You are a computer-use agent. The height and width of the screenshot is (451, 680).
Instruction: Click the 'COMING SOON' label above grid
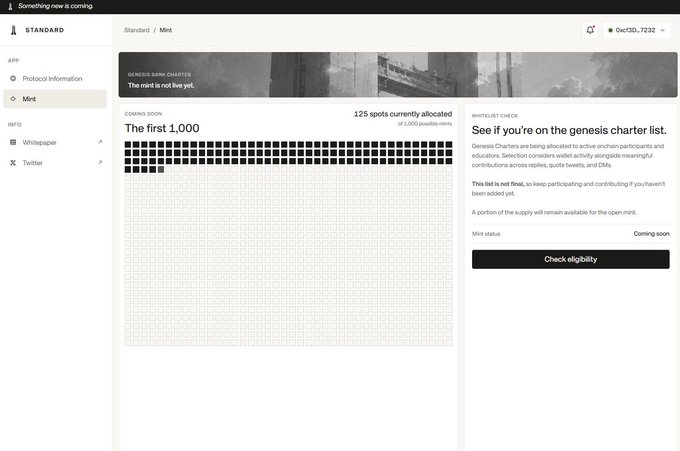coord(143,114)
